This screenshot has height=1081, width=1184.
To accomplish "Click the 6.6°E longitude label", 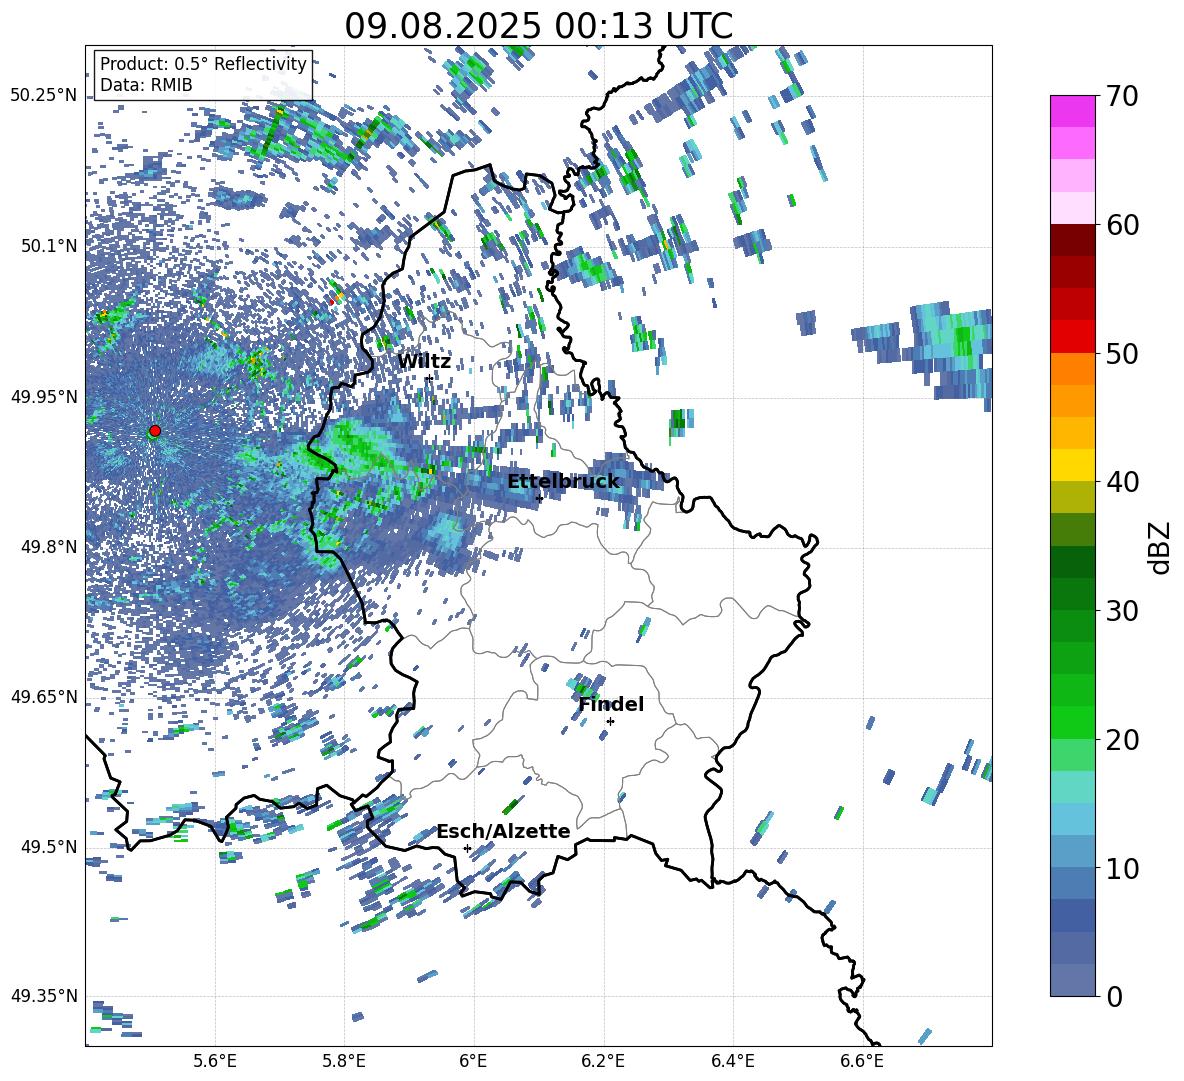I will 862,1061.
